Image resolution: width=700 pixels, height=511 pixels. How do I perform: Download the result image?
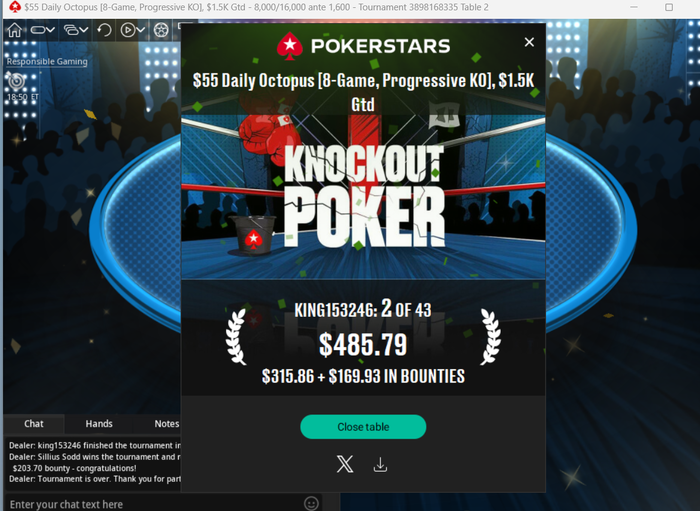pyautogui.click(x=380, y=465)
